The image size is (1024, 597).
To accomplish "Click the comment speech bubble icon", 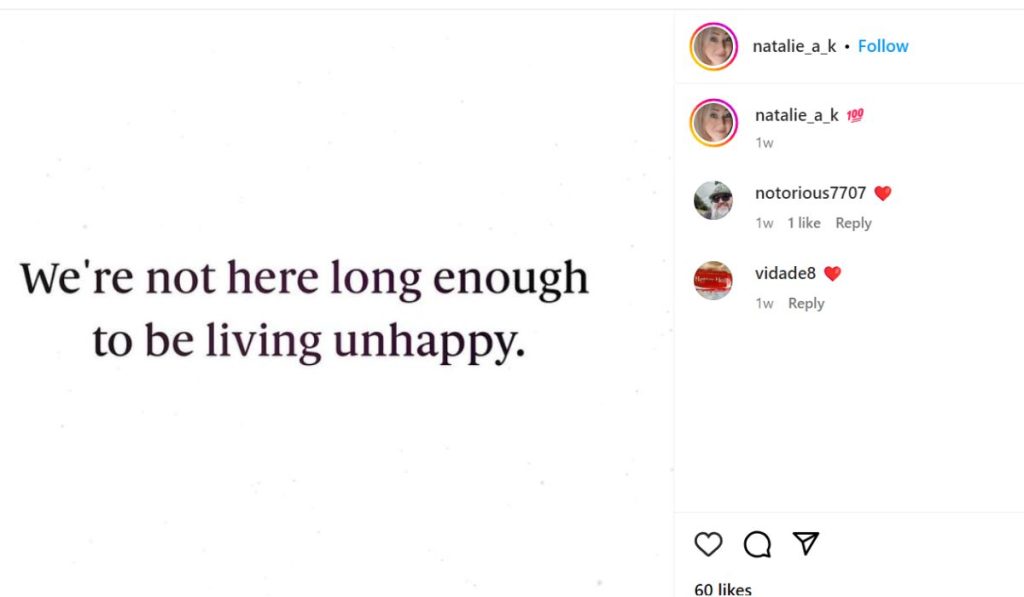I will [x=757, y=544].
